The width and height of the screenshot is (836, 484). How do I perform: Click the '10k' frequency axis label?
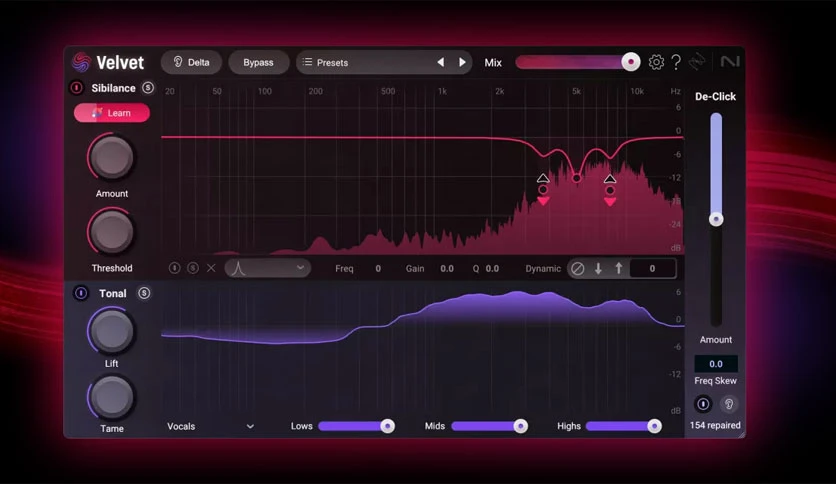[637, 91]
